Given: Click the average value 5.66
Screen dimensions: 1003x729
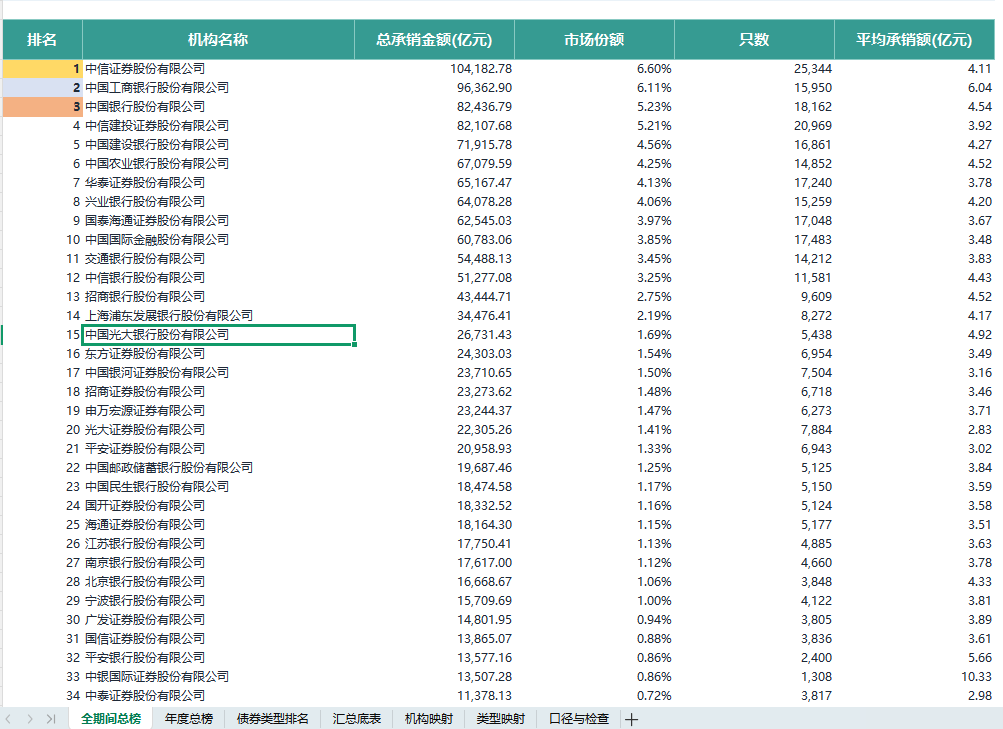Looking at the screenshot, I should point(980,657).
